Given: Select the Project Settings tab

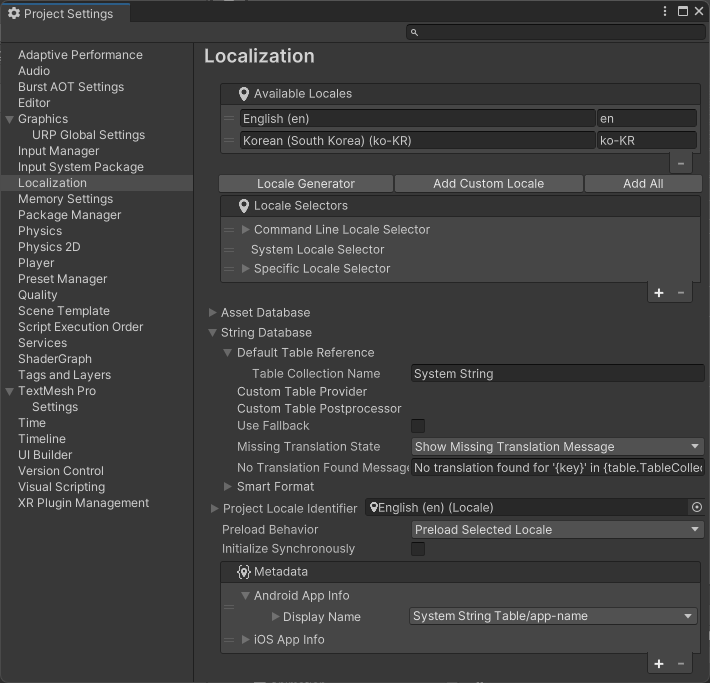Looking at the screenshot, I should pos(66,14).
